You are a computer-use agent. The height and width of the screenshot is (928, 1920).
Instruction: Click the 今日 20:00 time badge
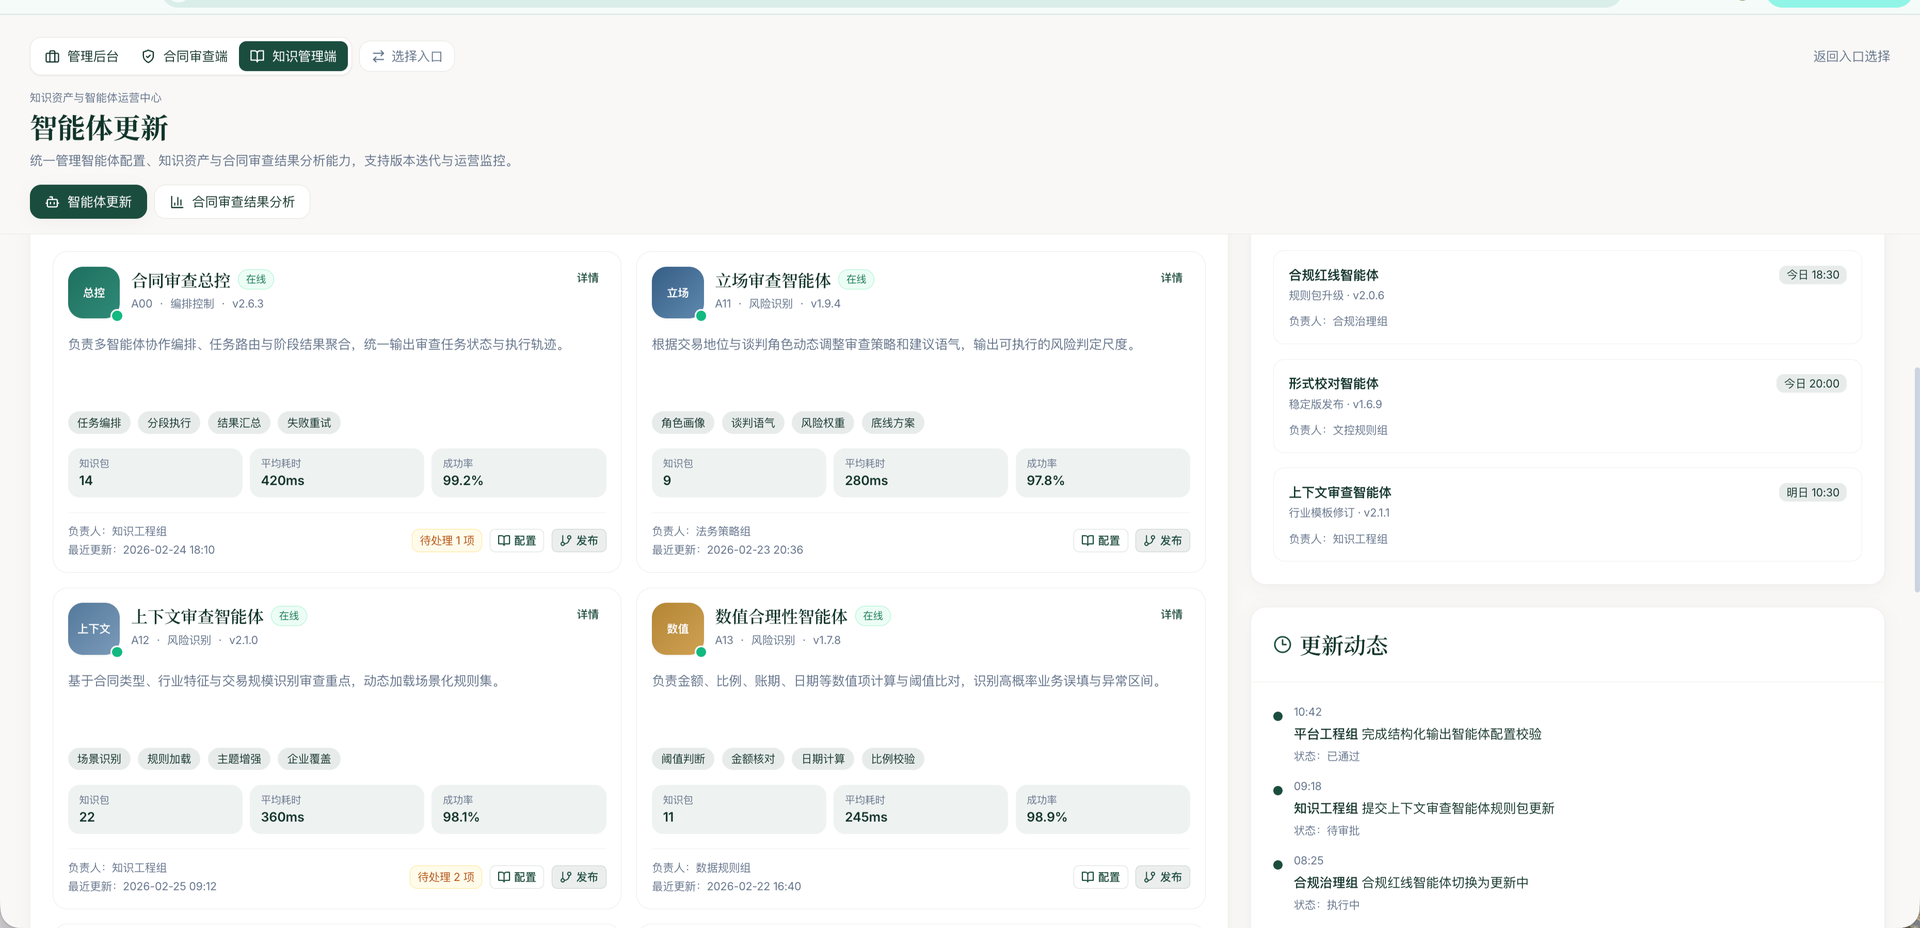[x=1811, y=384]
